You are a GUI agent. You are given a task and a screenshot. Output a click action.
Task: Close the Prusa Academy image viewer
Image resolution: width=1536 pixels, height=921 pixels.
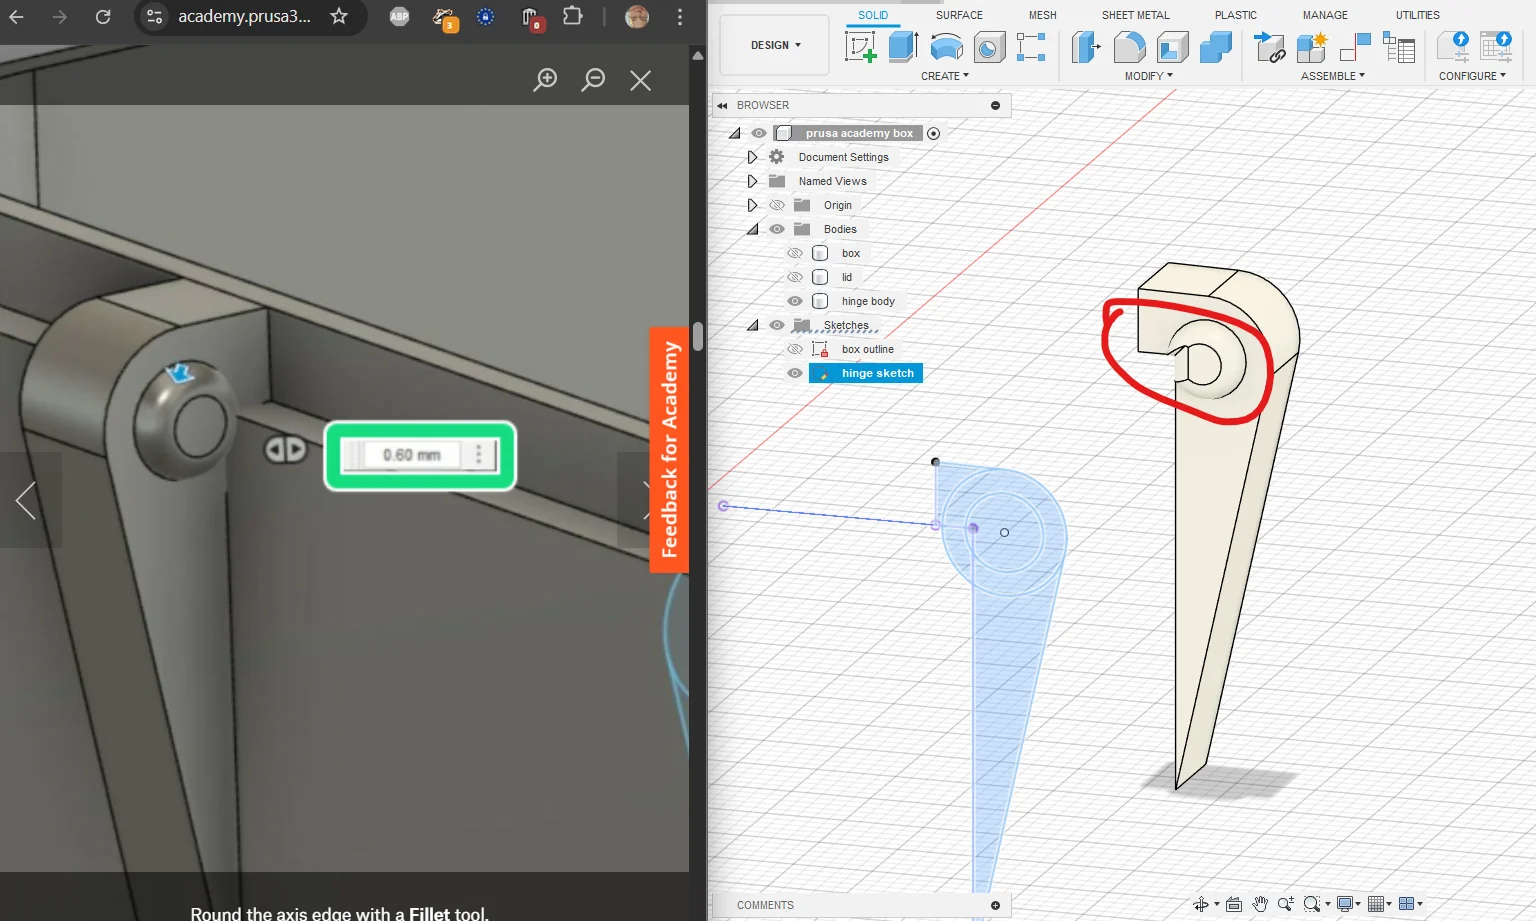(641, 80)
